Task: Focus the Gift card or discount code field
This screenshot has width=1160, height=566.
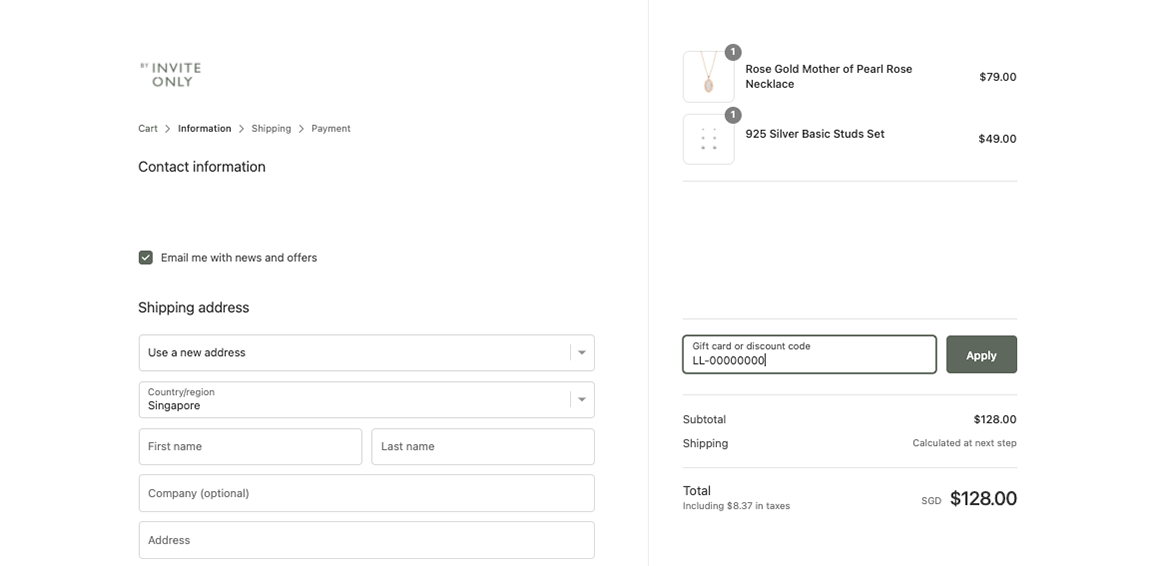Action: pyautogui.click(x=809, y=354)
